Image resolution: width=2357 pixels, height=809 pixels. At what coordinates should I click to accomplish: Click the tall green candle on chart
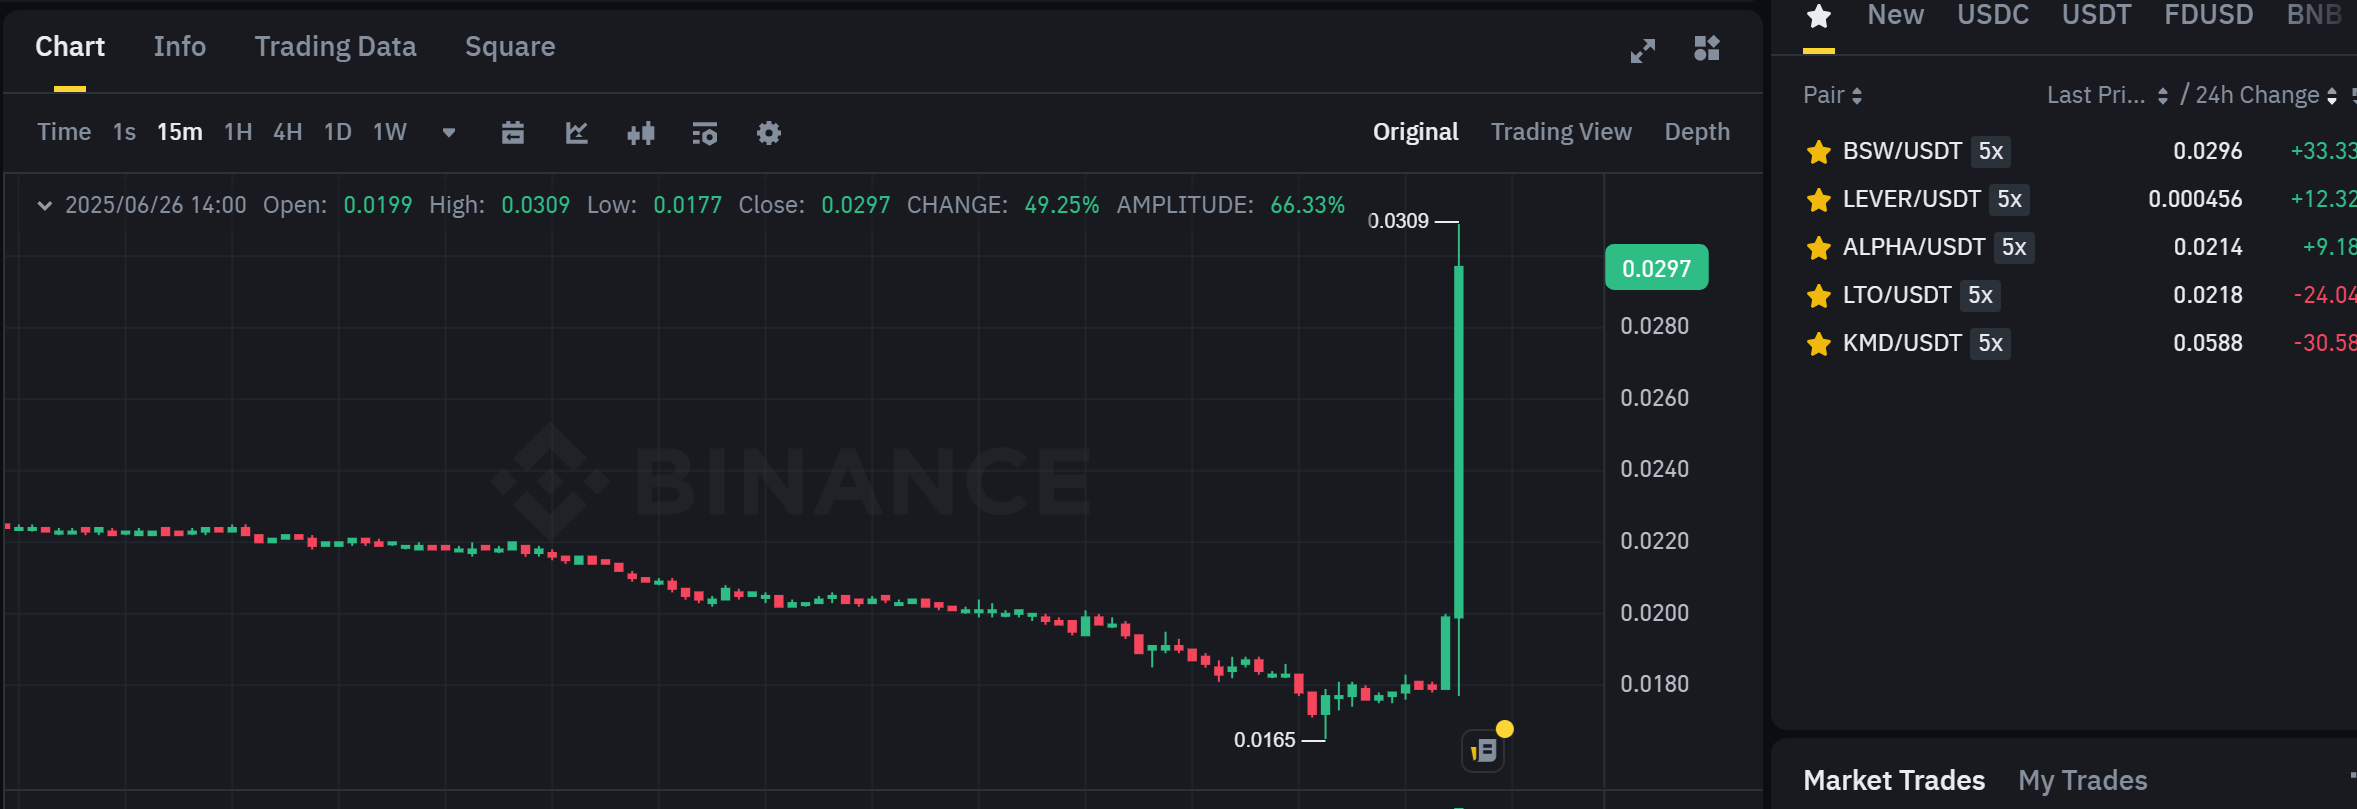tap(1459, 442)
